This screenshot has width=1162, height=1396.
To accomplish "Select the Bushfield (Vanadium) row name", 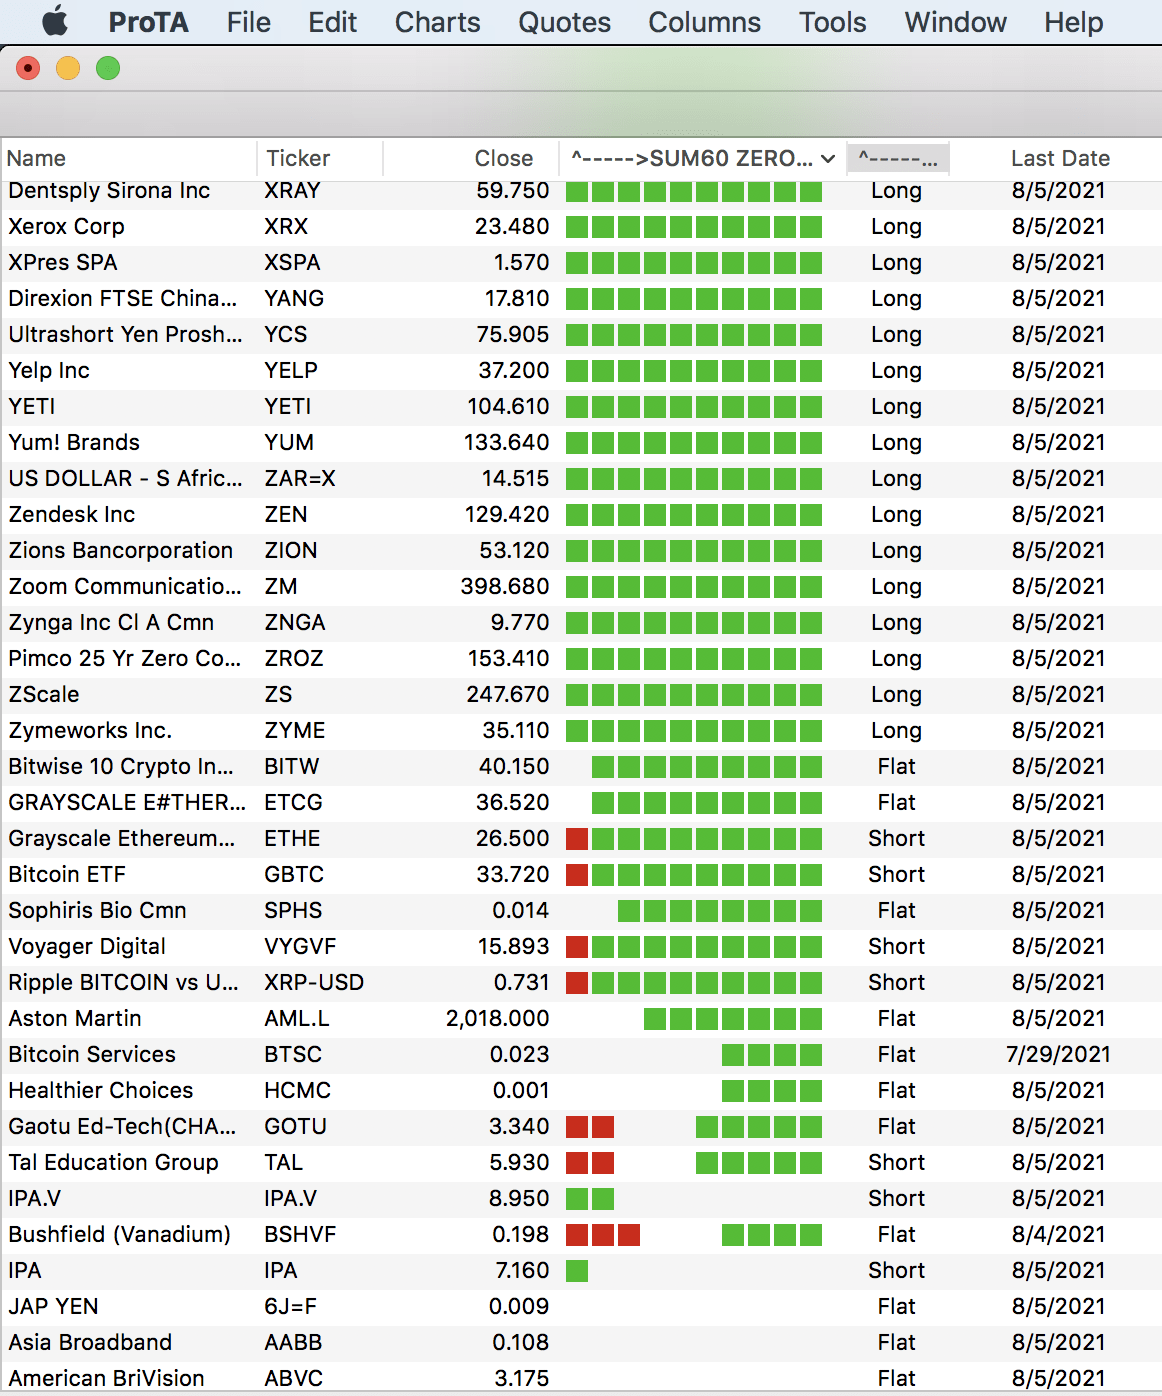I will pyautogui.click(x=119, y=1234).
